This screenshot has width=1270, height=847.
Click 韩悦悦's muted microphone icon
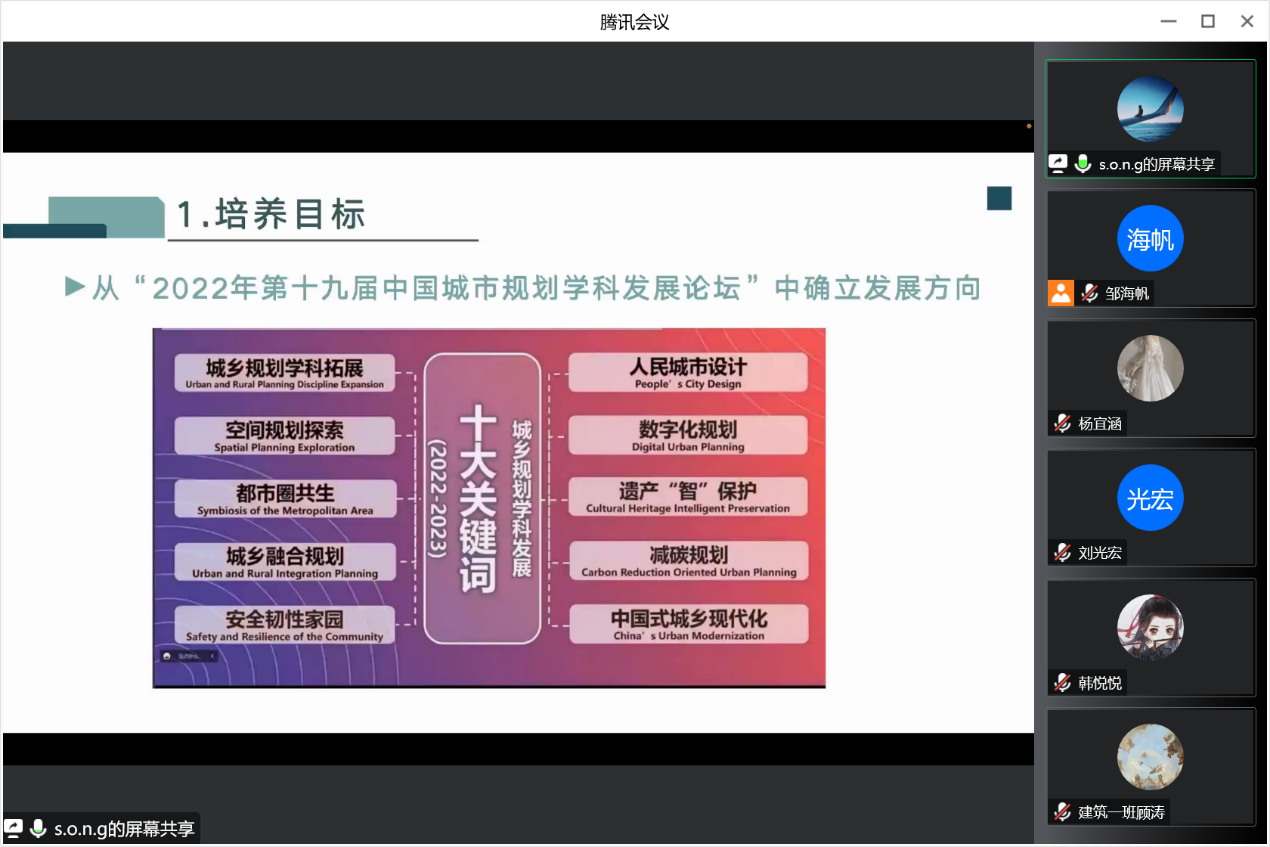pyautogui.click(x=1062, y=683)
